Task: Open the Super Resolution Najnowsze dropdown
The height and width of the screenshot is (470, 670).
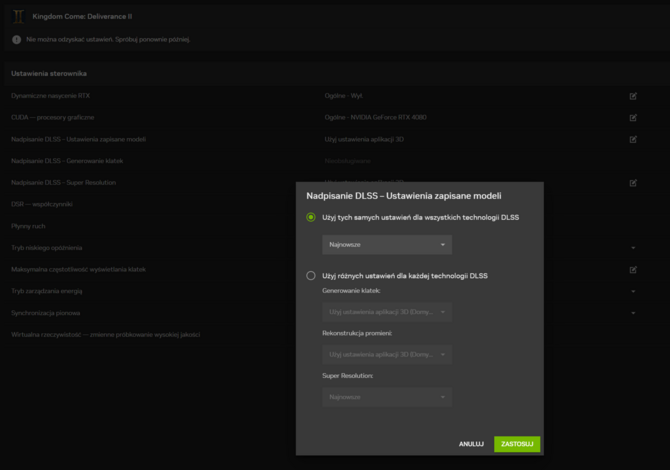Action: (387, 397)
